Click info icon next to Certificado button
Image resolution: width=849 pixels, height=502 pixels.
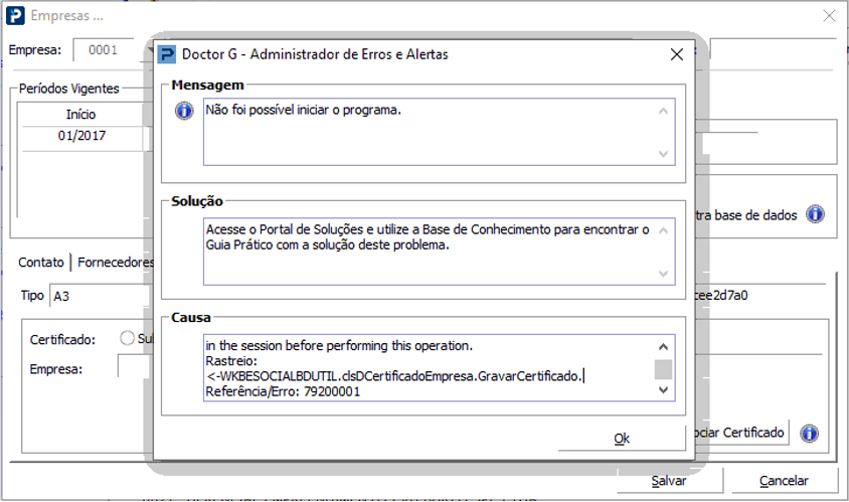click(809, 433)
